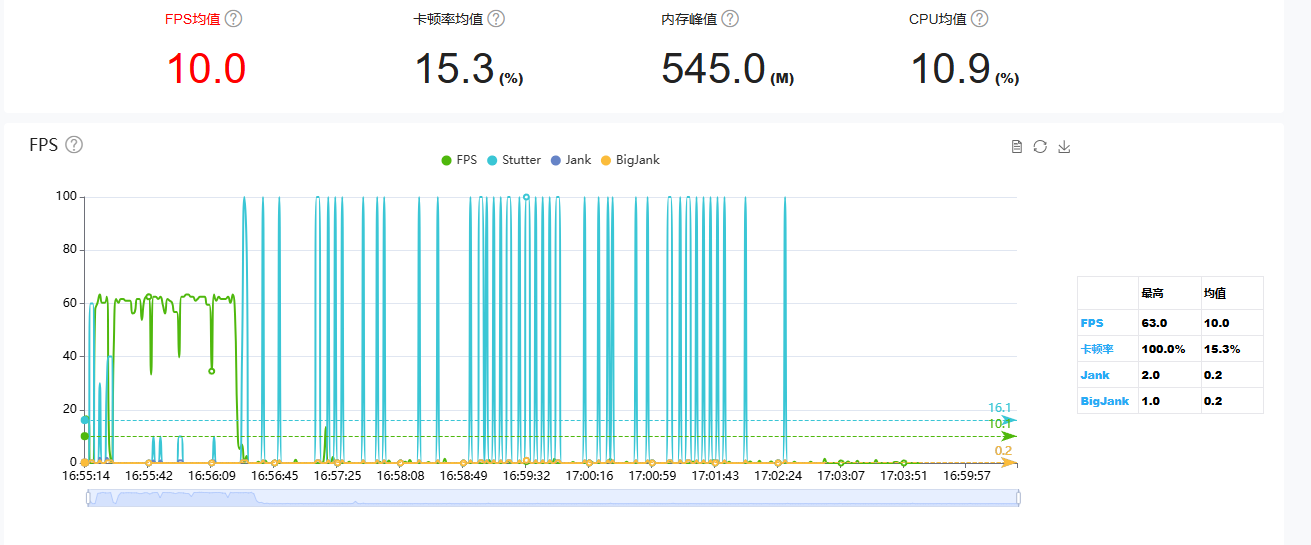
Task: Click the FPS row label in stats table
Action: click(x=1092, y=323)
